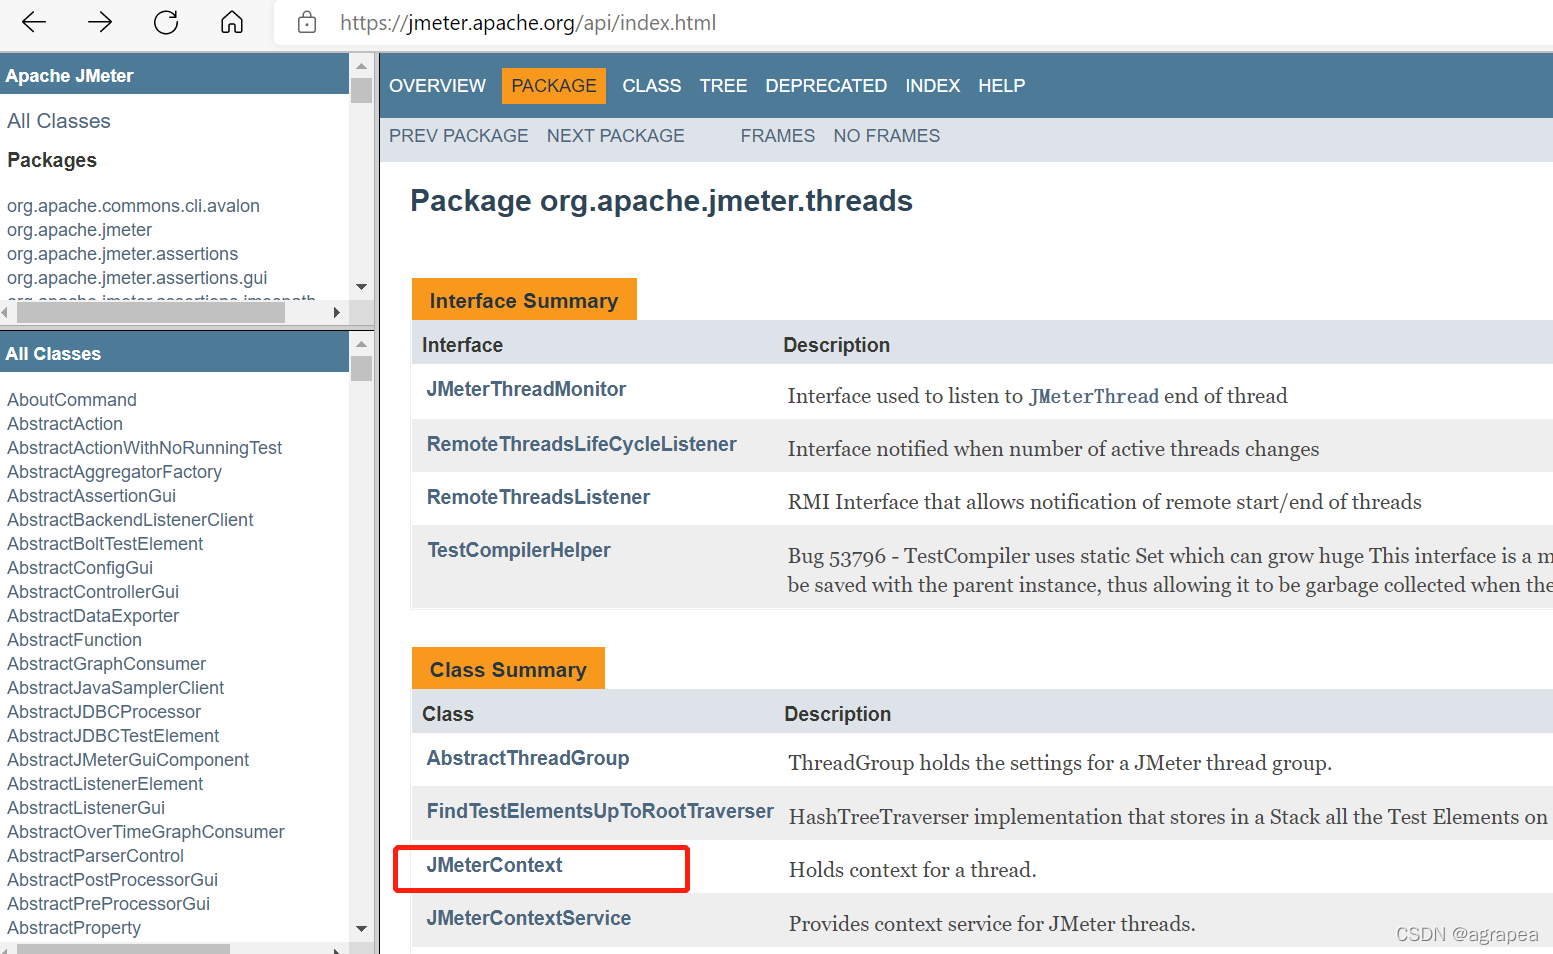Switch to FRAMES view
Viewport: 1553px width, 954px height.
pyautogui.click(x=777, y=136)
